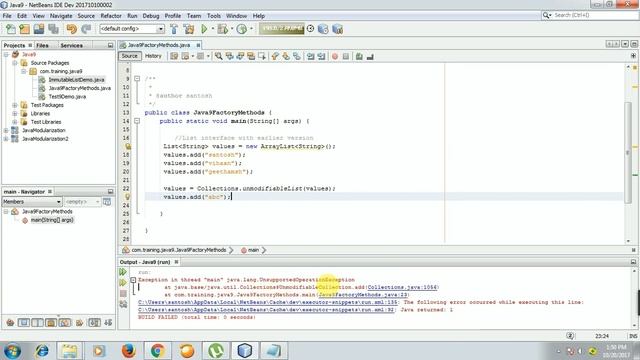The width and height of the screenshot is (640, 360).
Task: Open the Java9FactoryMethods.java:23 stack trace link
Action: pyautogui.click(x=362, y=295)
